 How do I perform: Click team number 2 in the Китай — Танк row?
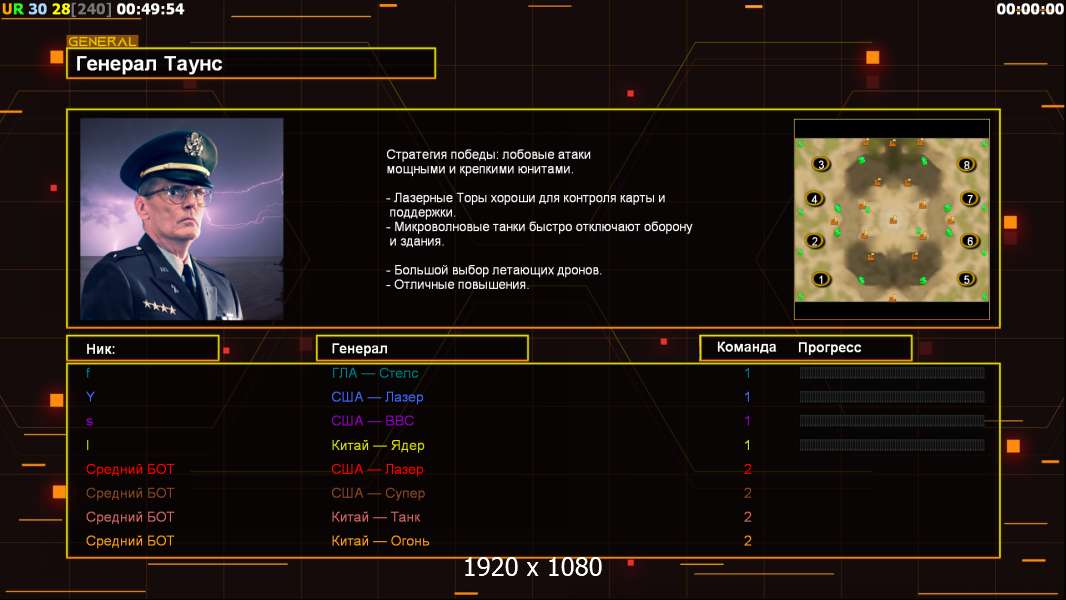pos(747,517)
